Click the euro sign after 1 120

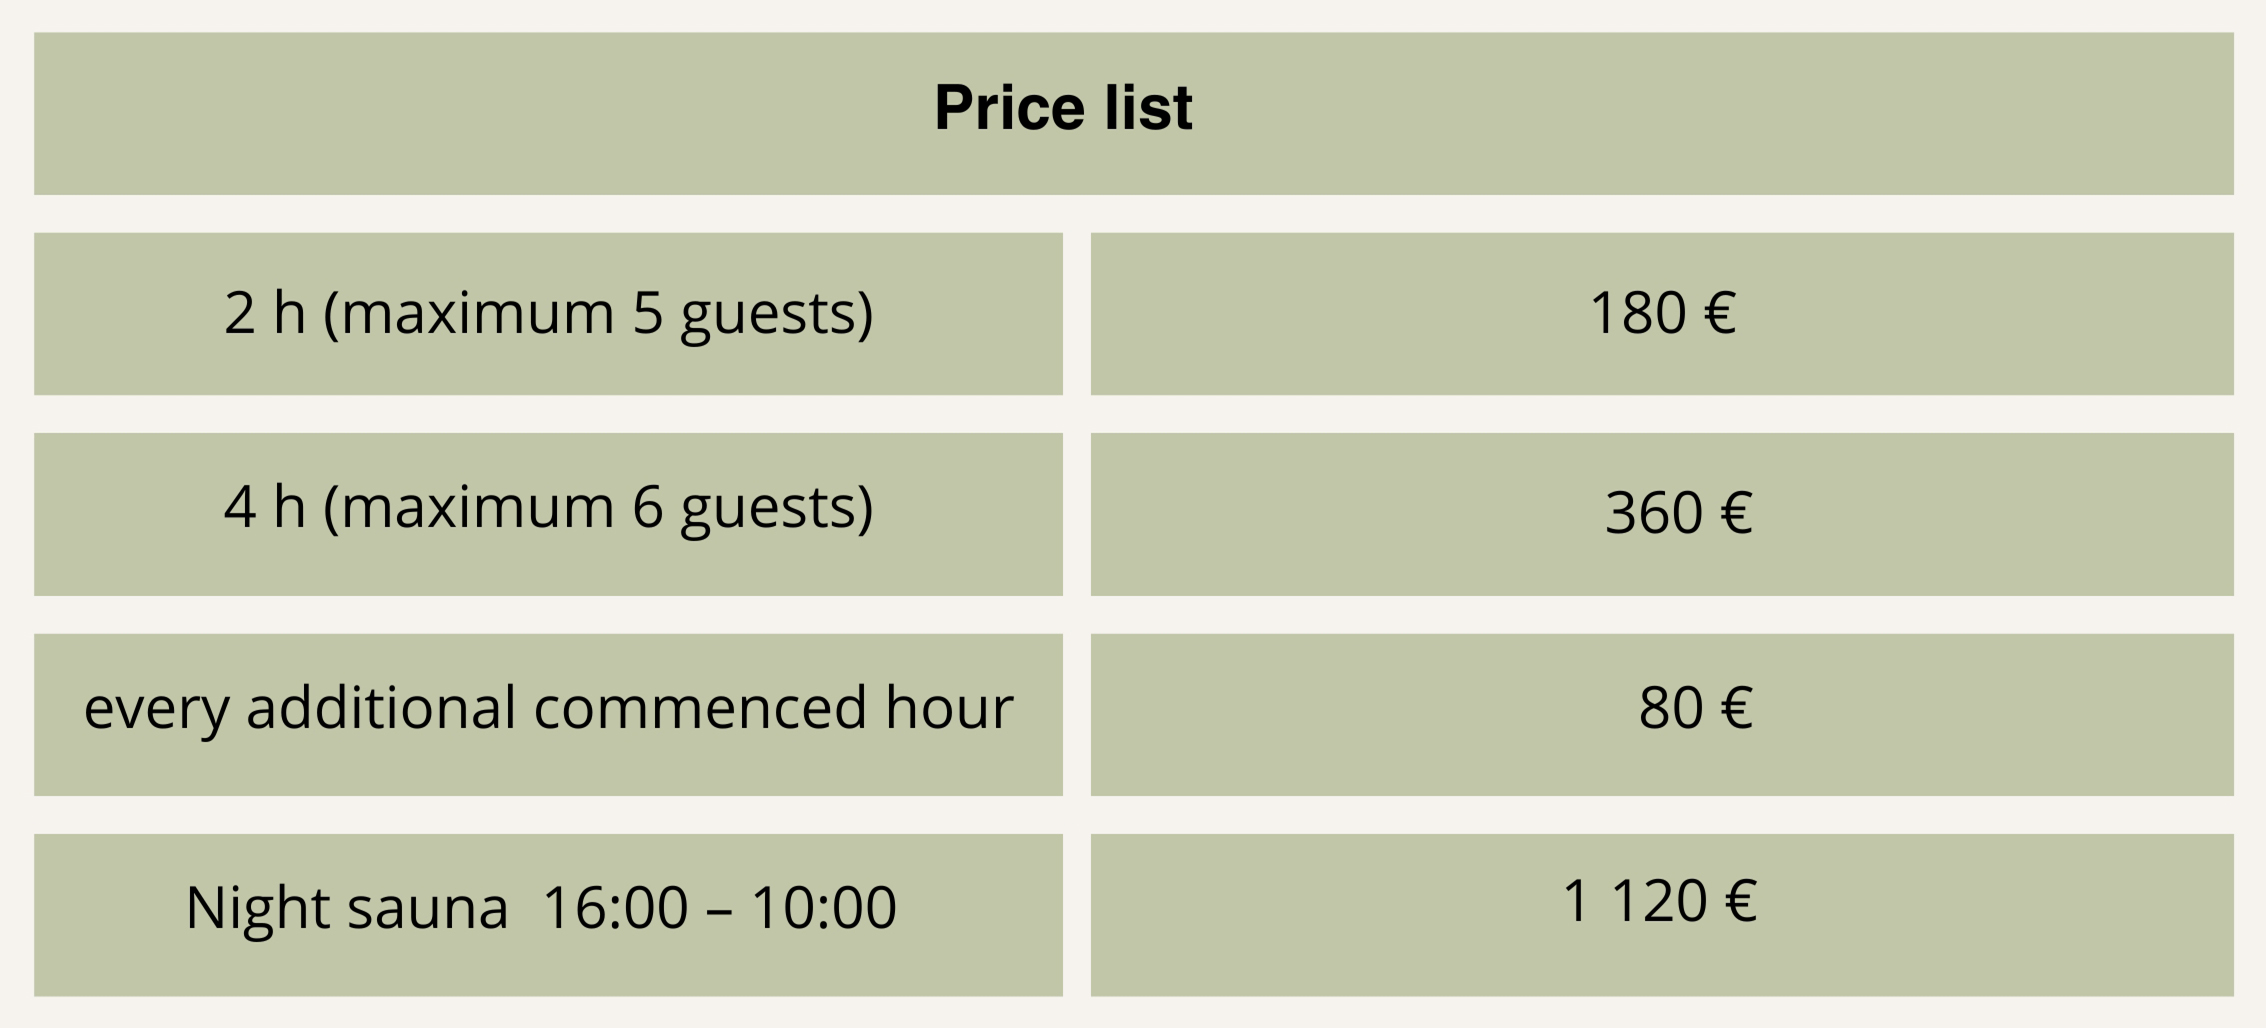(1740, 901)
